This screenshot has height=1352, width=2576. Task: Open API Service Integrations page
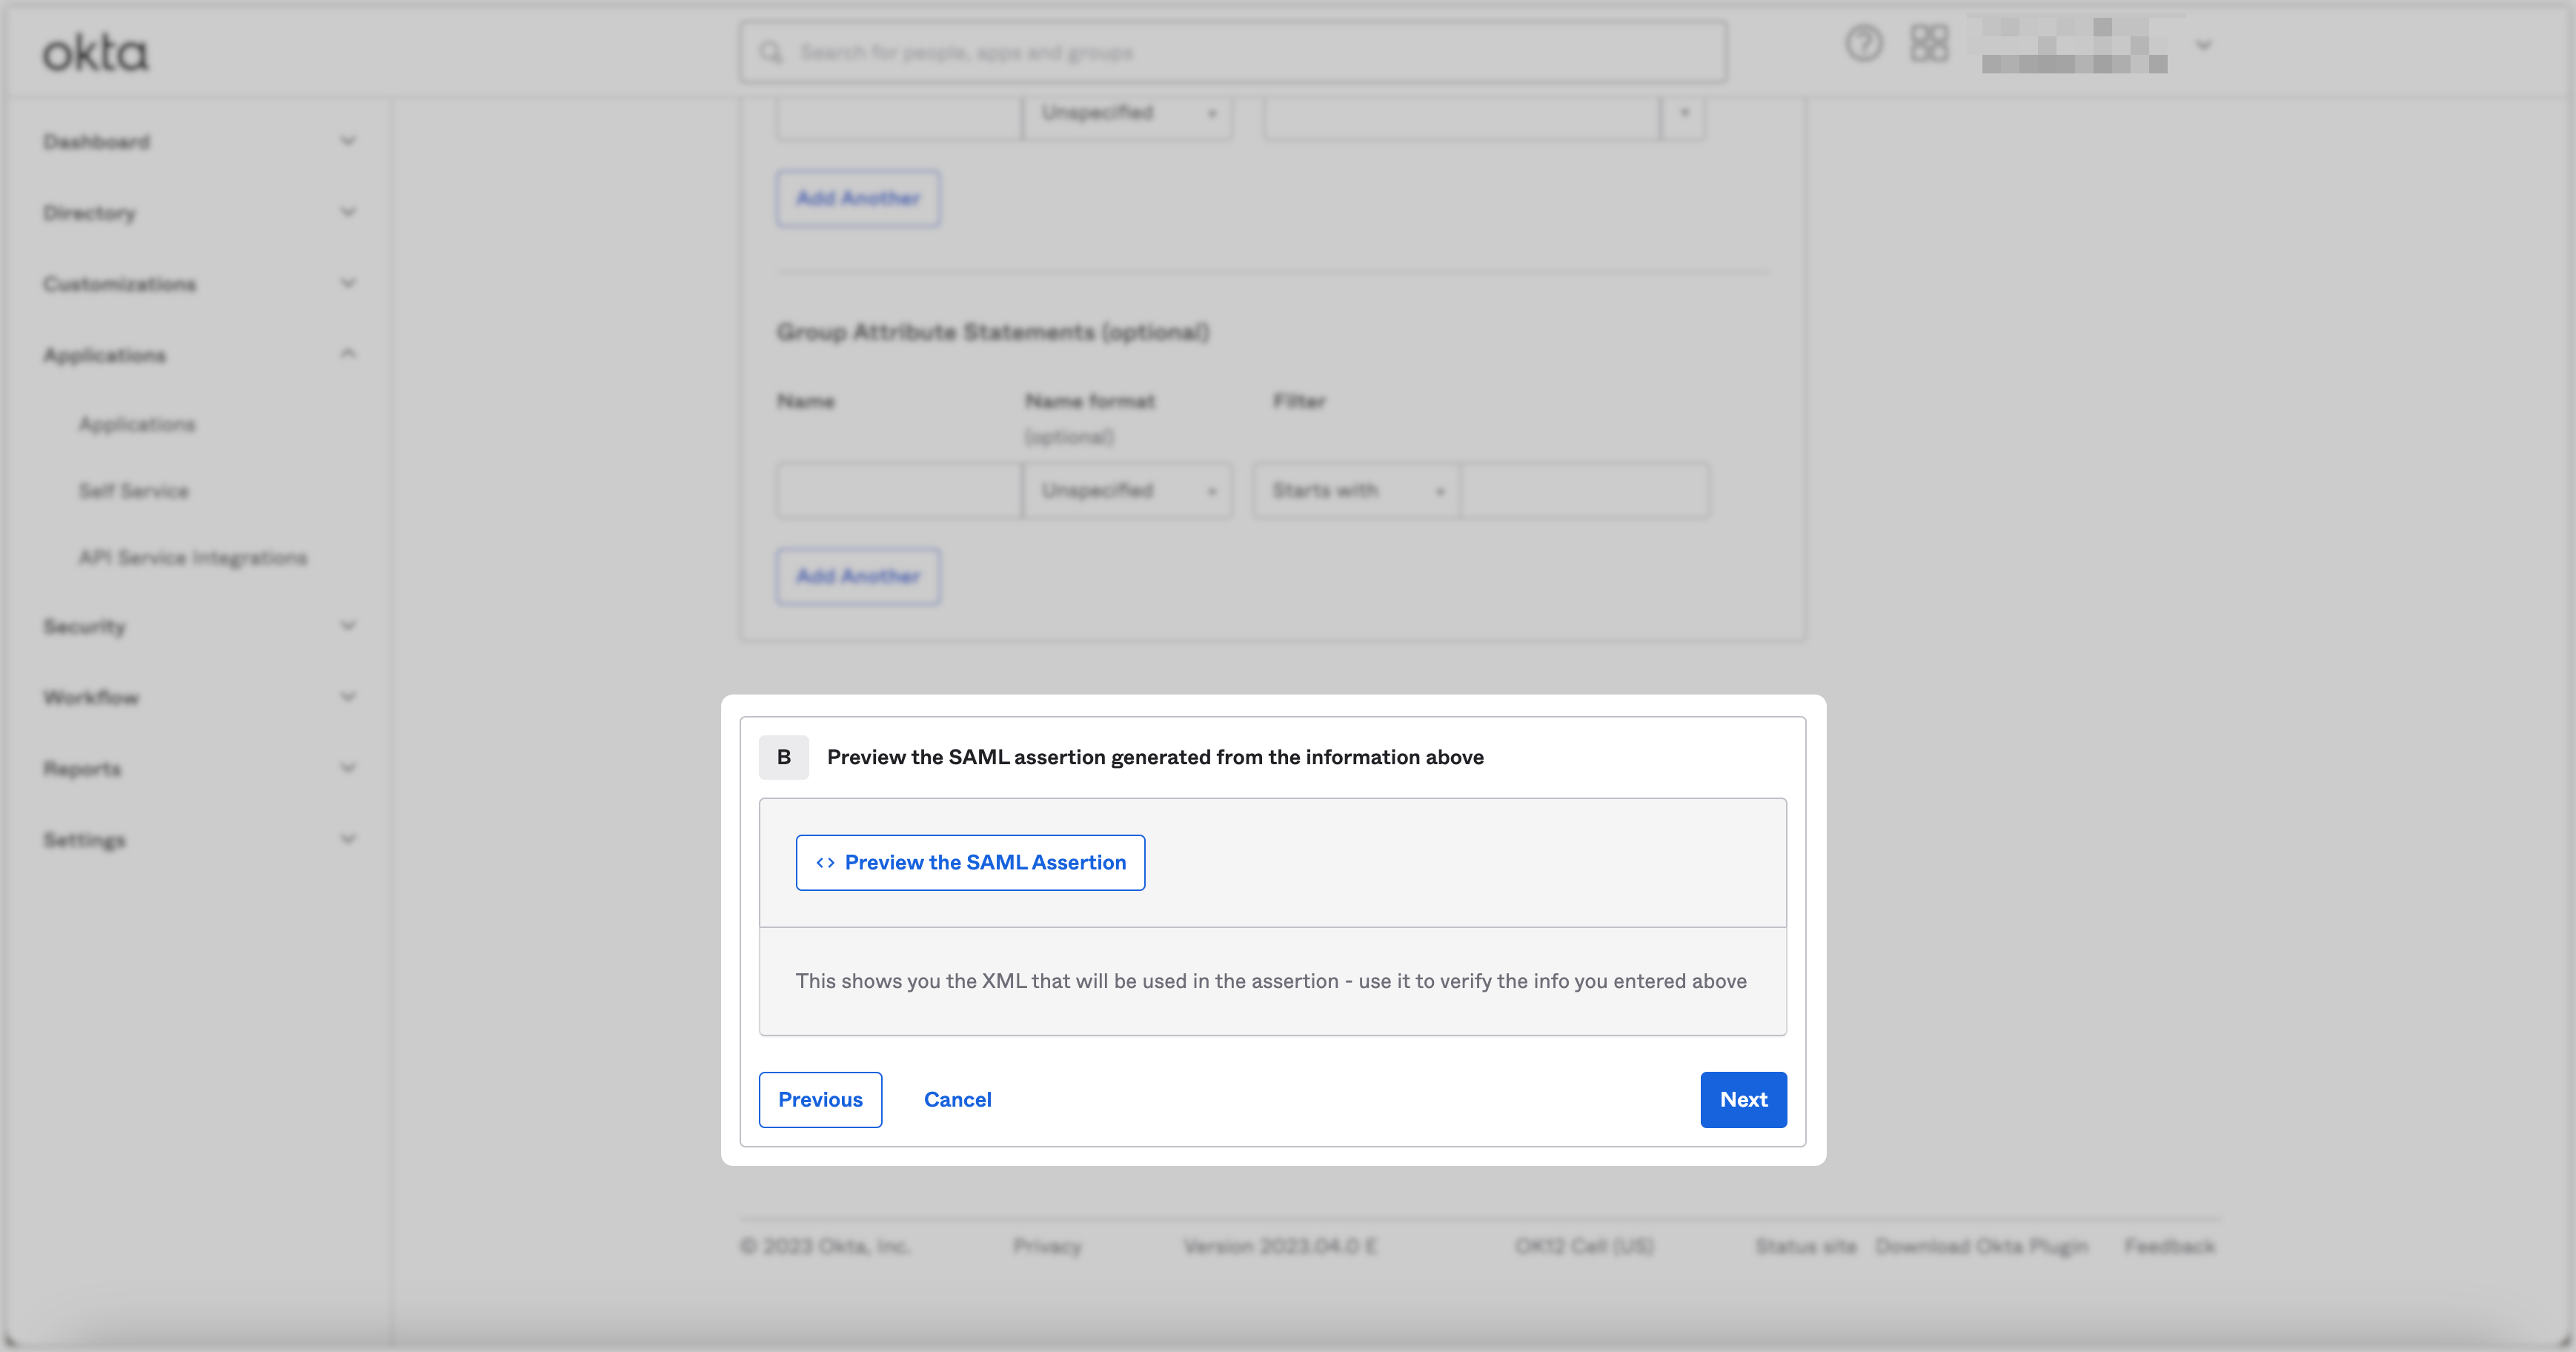coord(193,557)
